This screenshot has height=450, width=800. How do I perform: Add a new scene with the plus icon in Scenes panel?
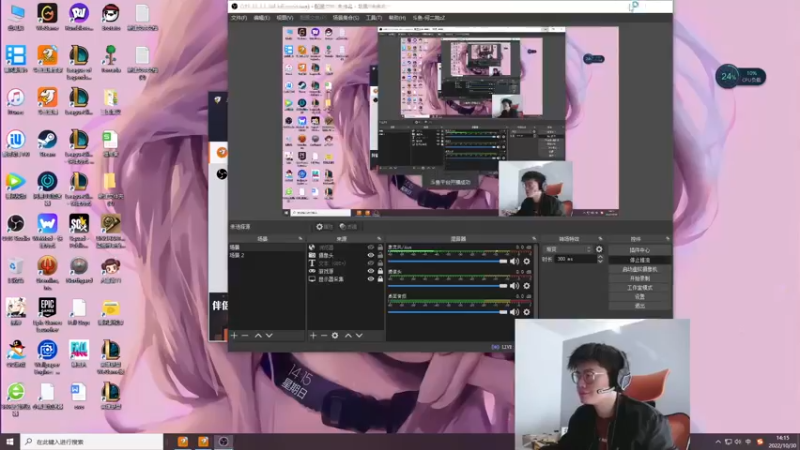(234, 335)
